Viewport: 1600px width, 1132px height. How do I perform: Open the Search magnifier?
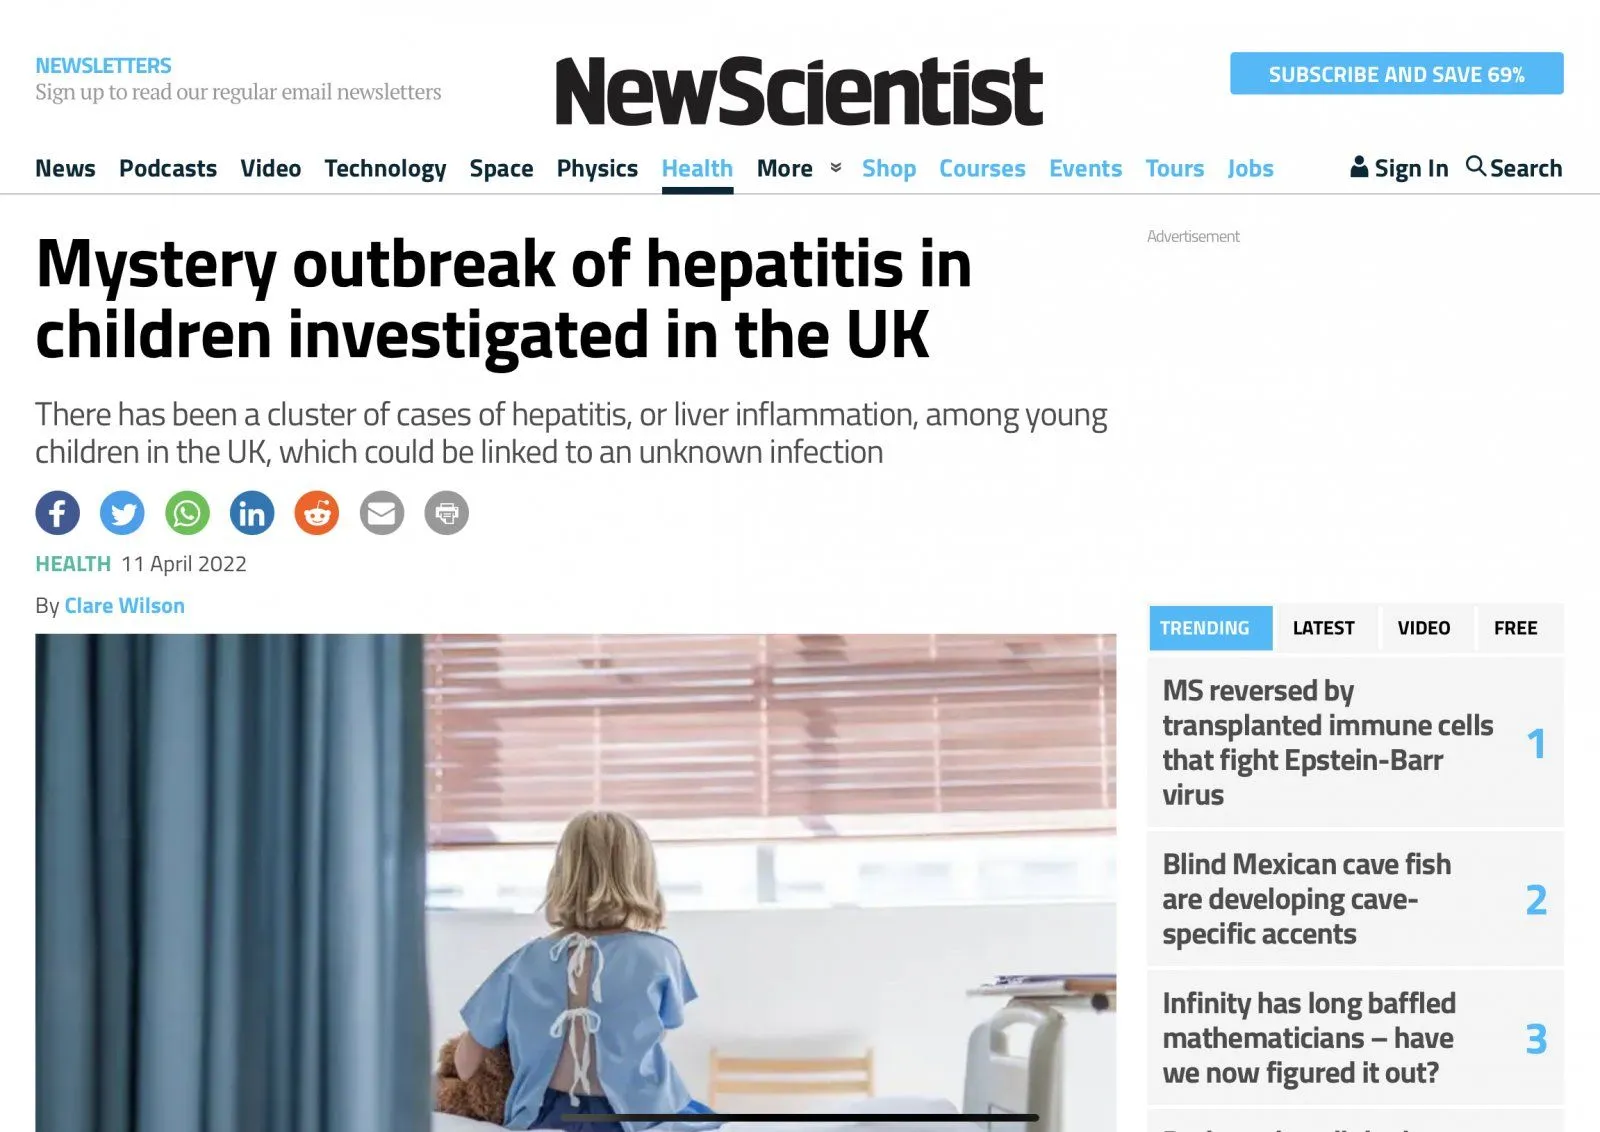(1475, 167)
